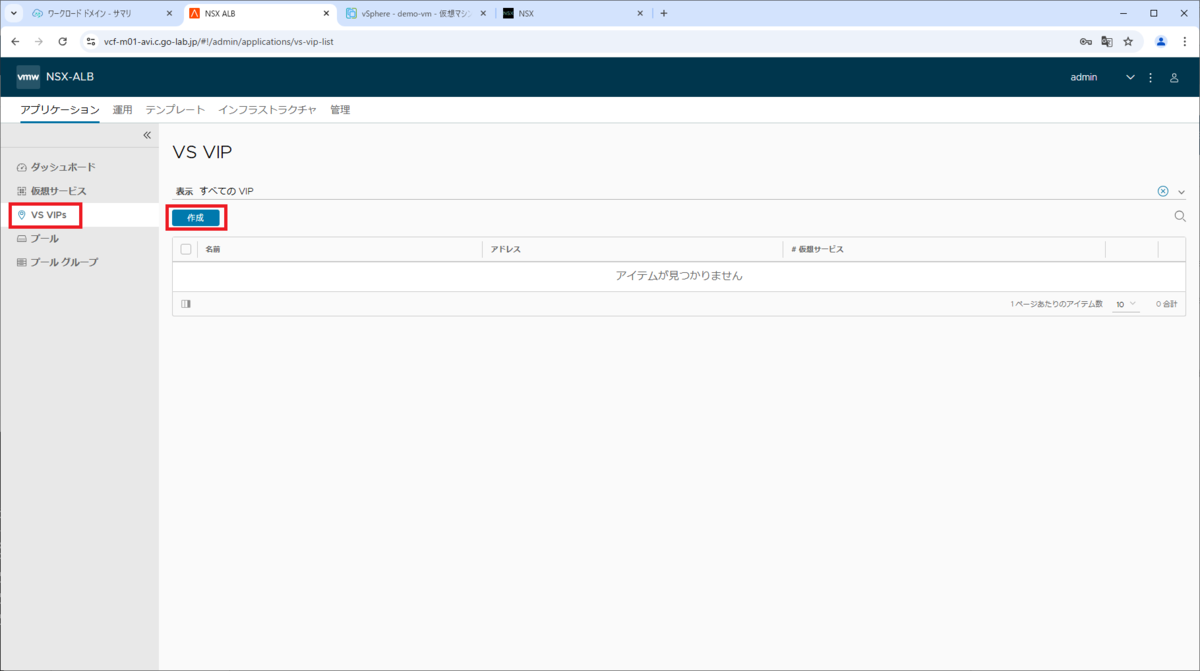Toggle the select-all checkbox in table header
The image size is (1200, 671).
(185, 249)
